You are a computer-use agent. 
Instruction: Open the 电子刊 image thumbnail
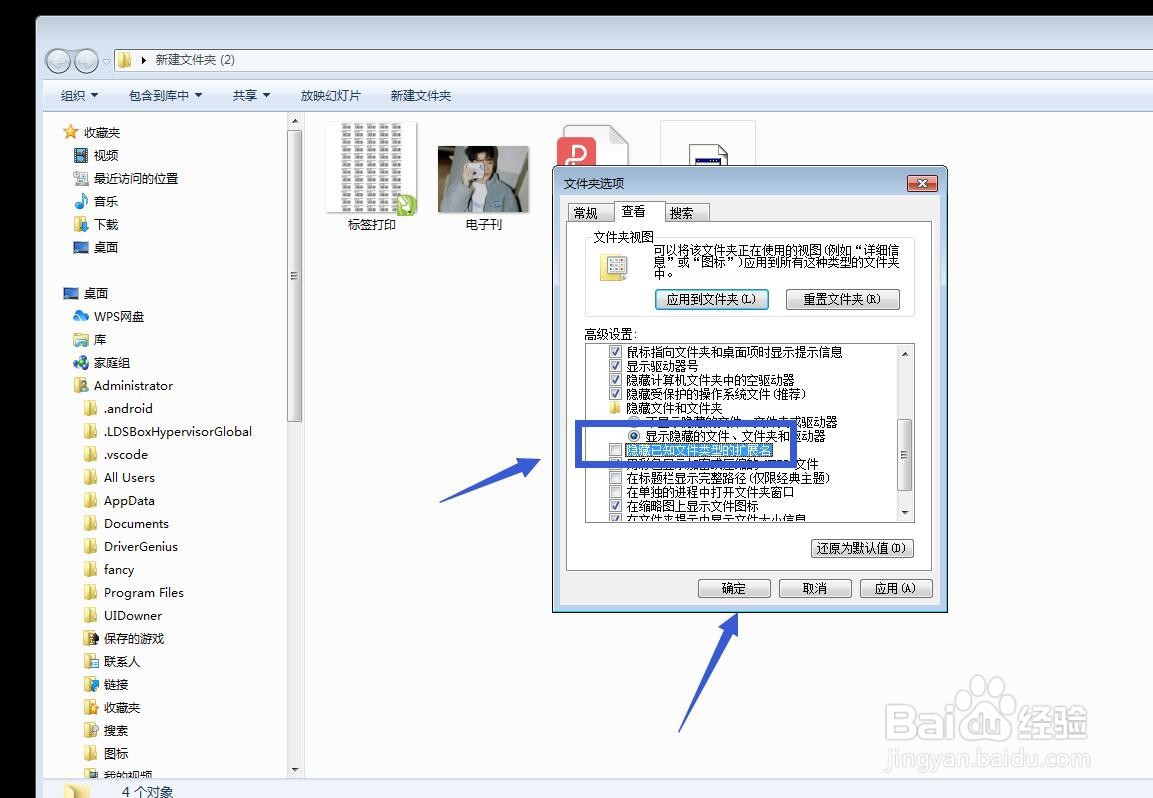coord(483,181)
